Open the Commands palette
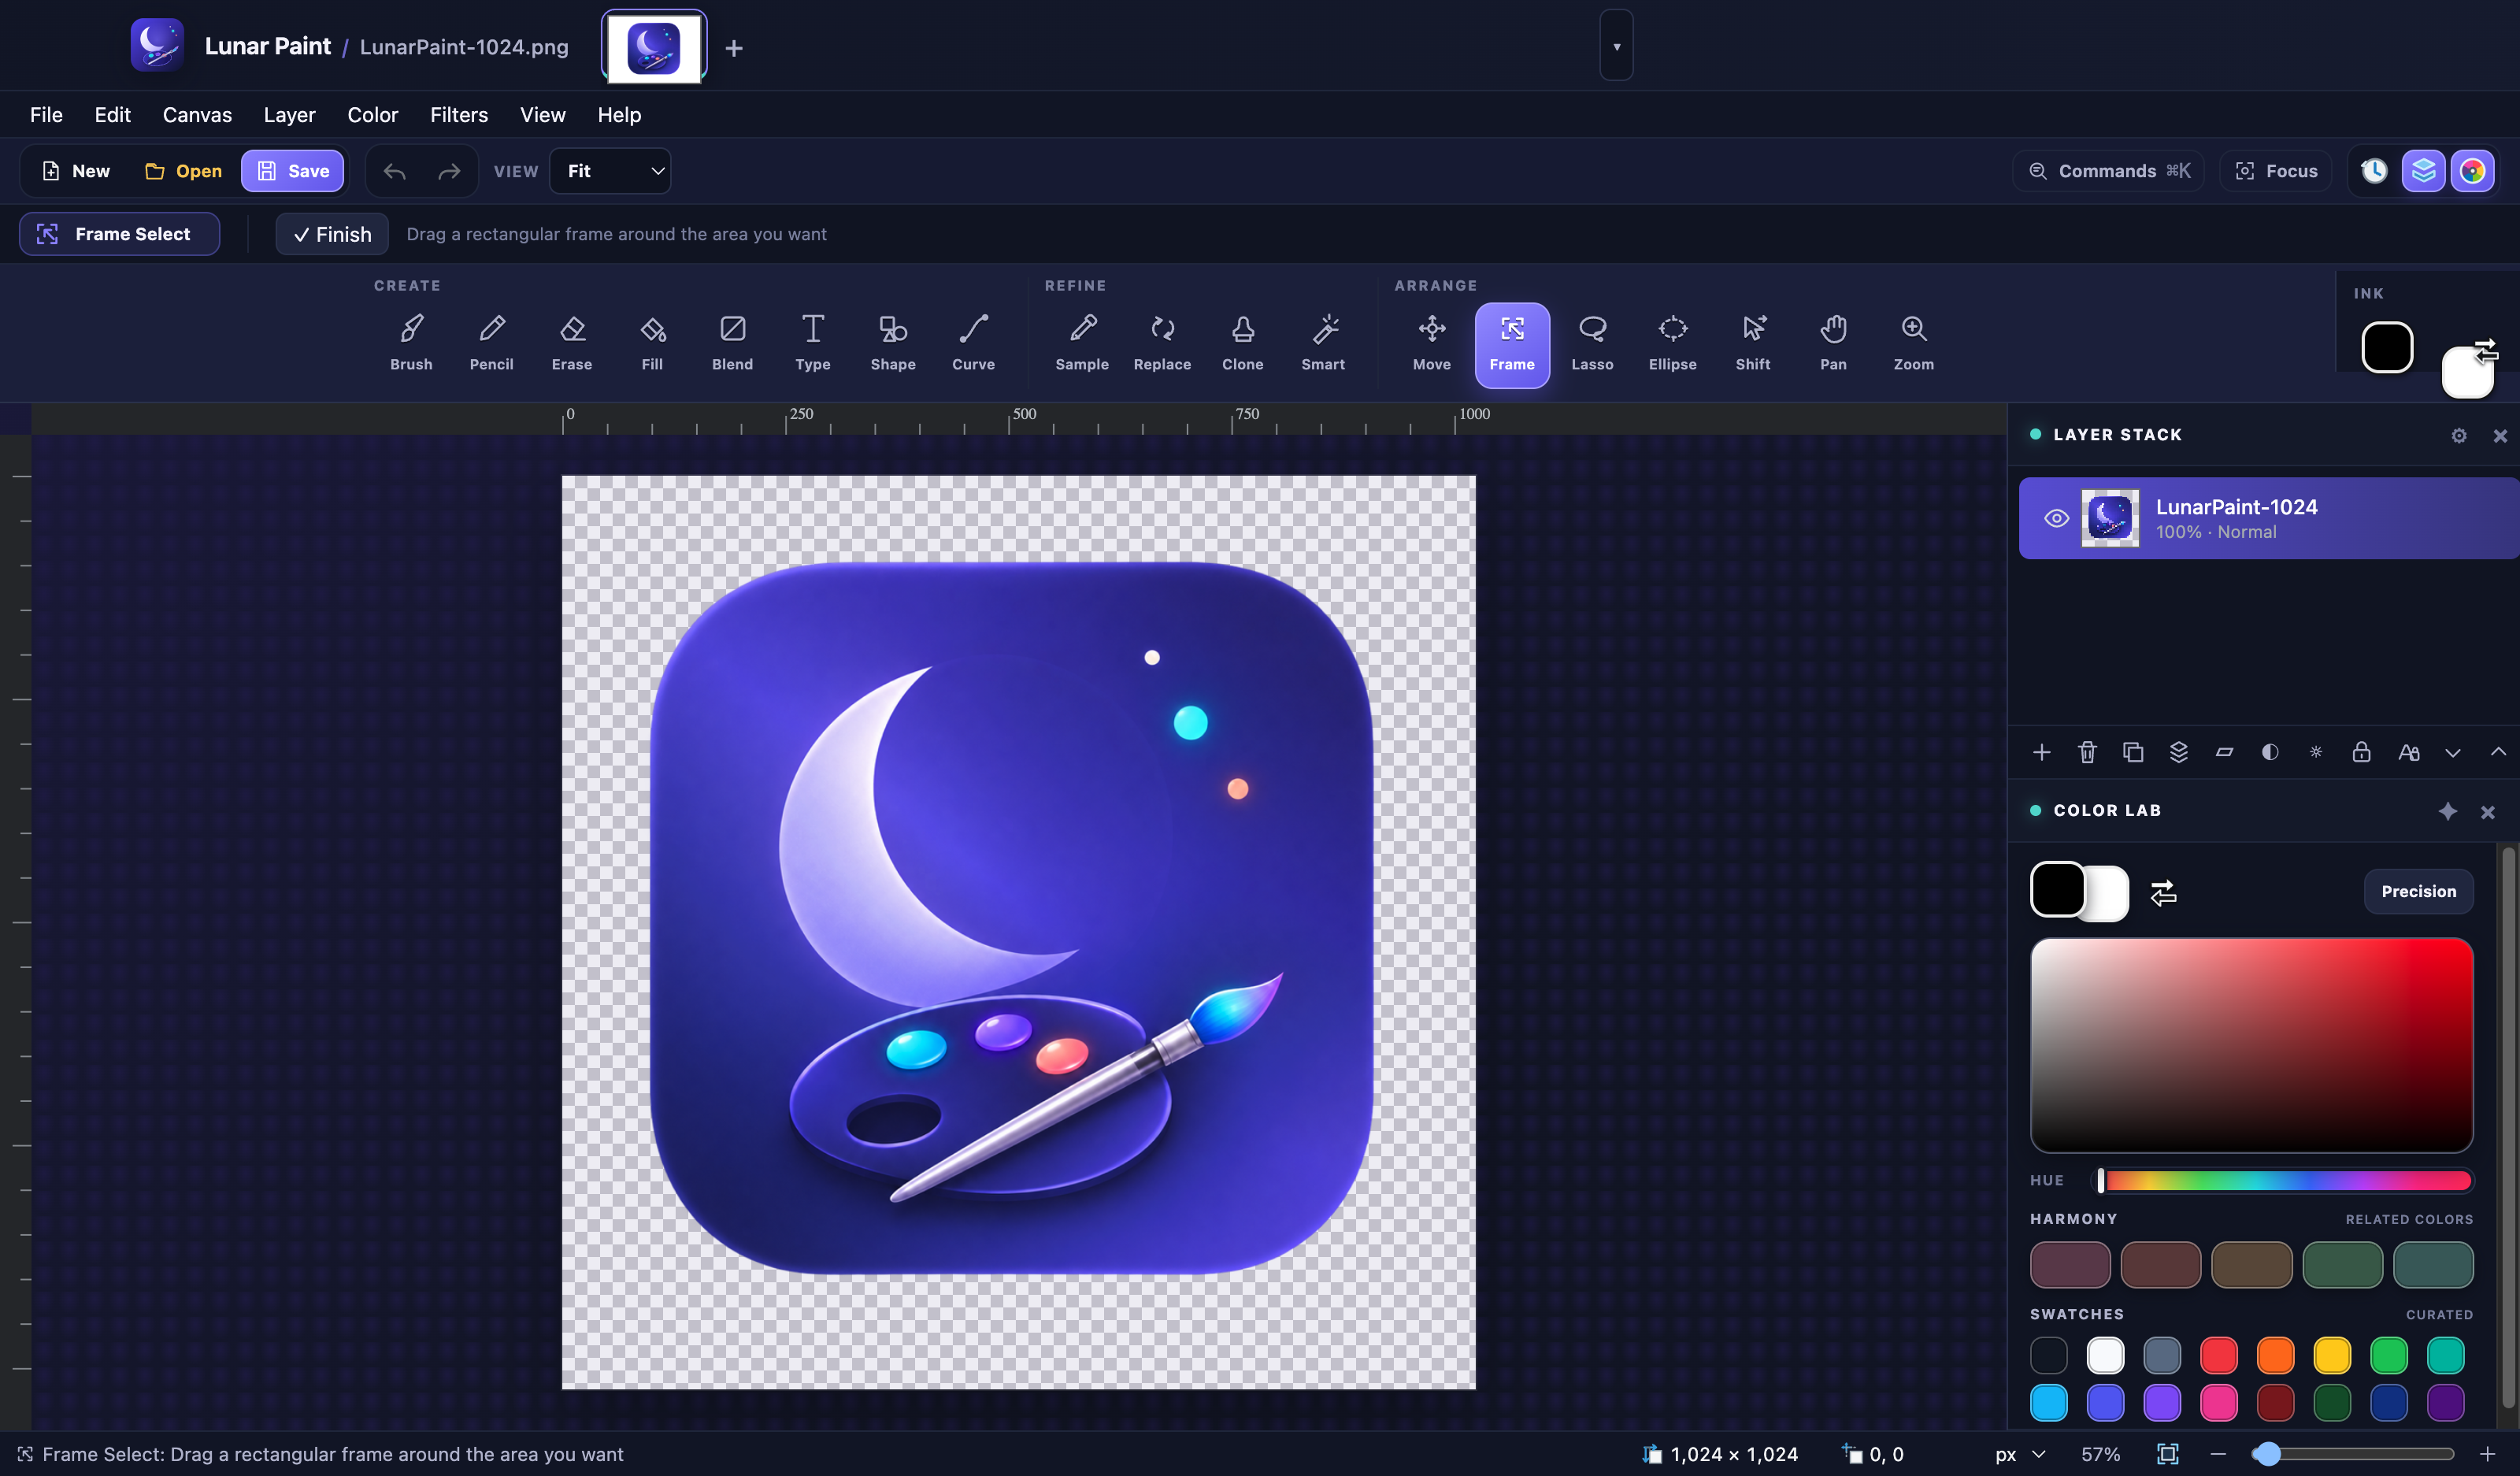Screen dimensions: 2520x1476 point(2108,171)
